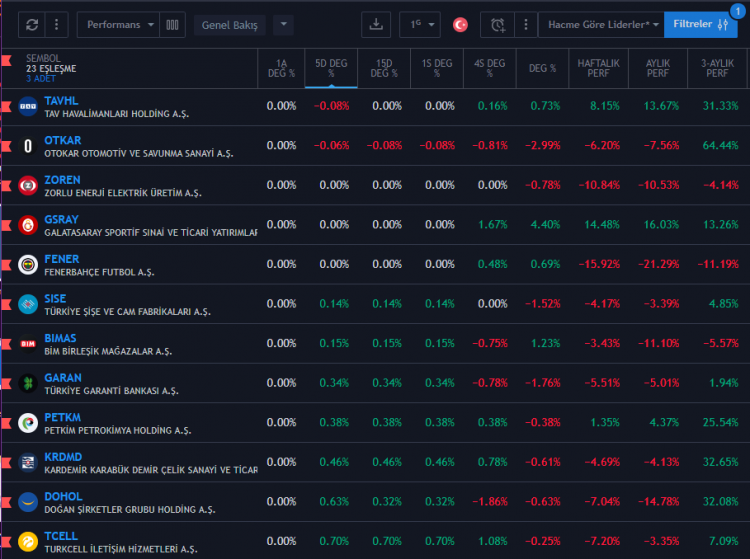Click the refresh screener icon

coord(32,24)
